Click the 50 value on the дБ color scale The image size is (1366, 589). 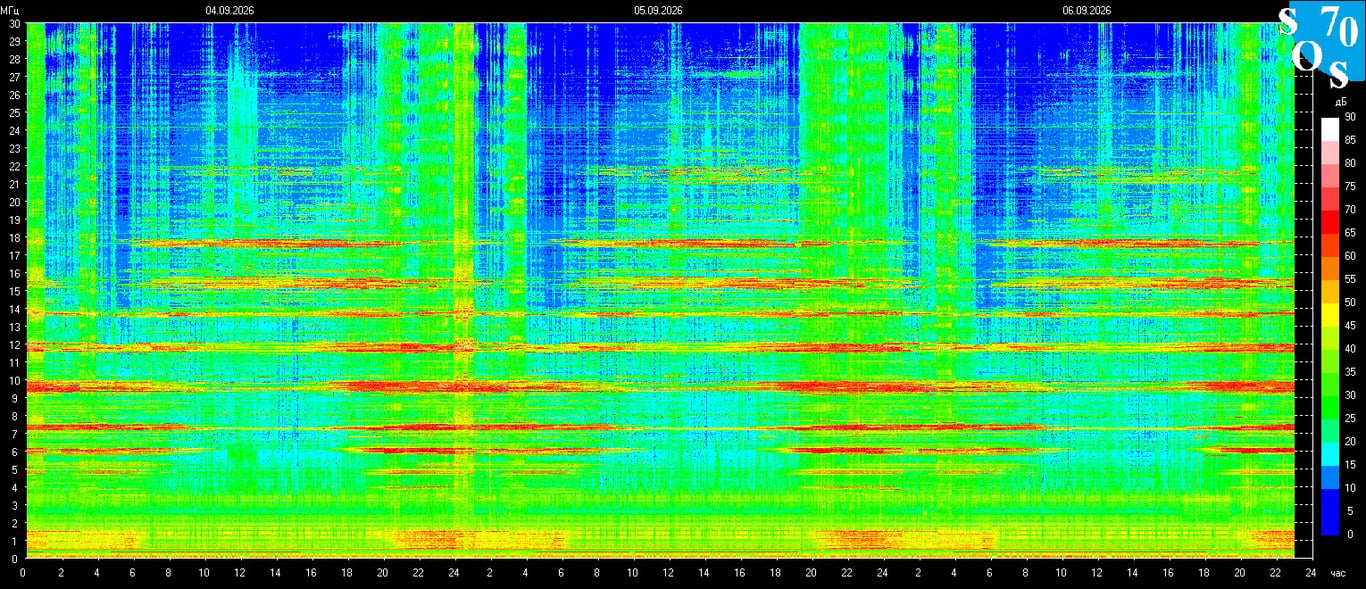coord(1350,302)
